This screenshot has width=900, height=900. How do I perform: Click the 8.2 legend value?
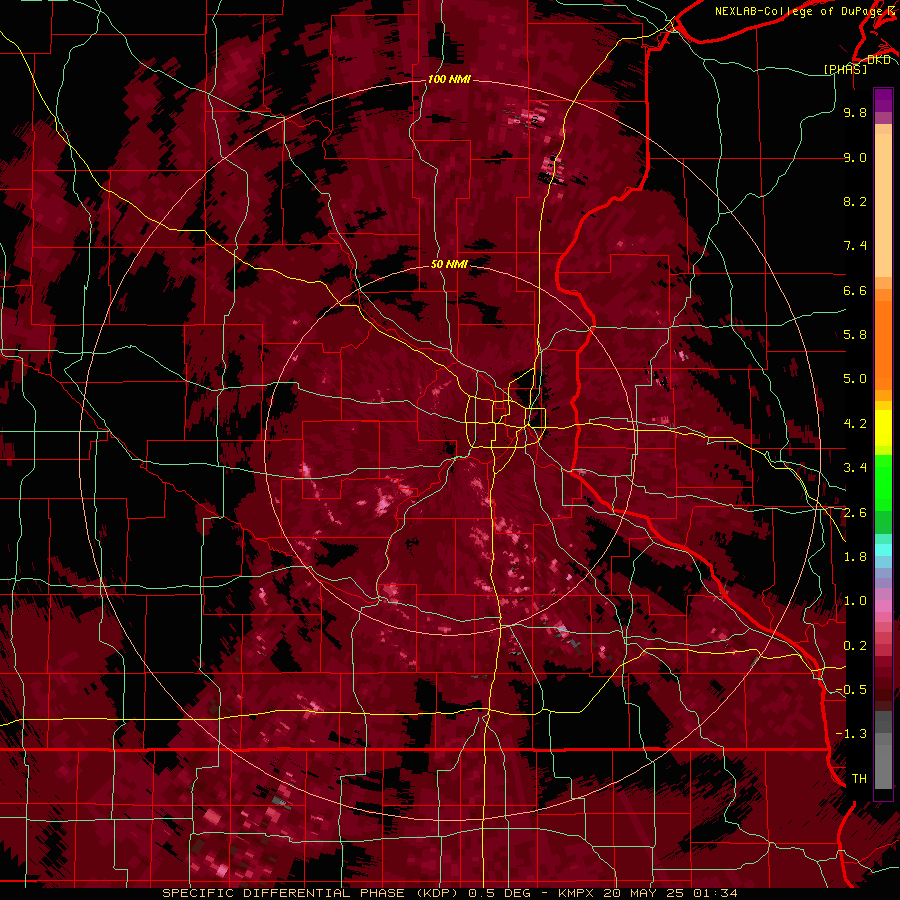[855, 201]
